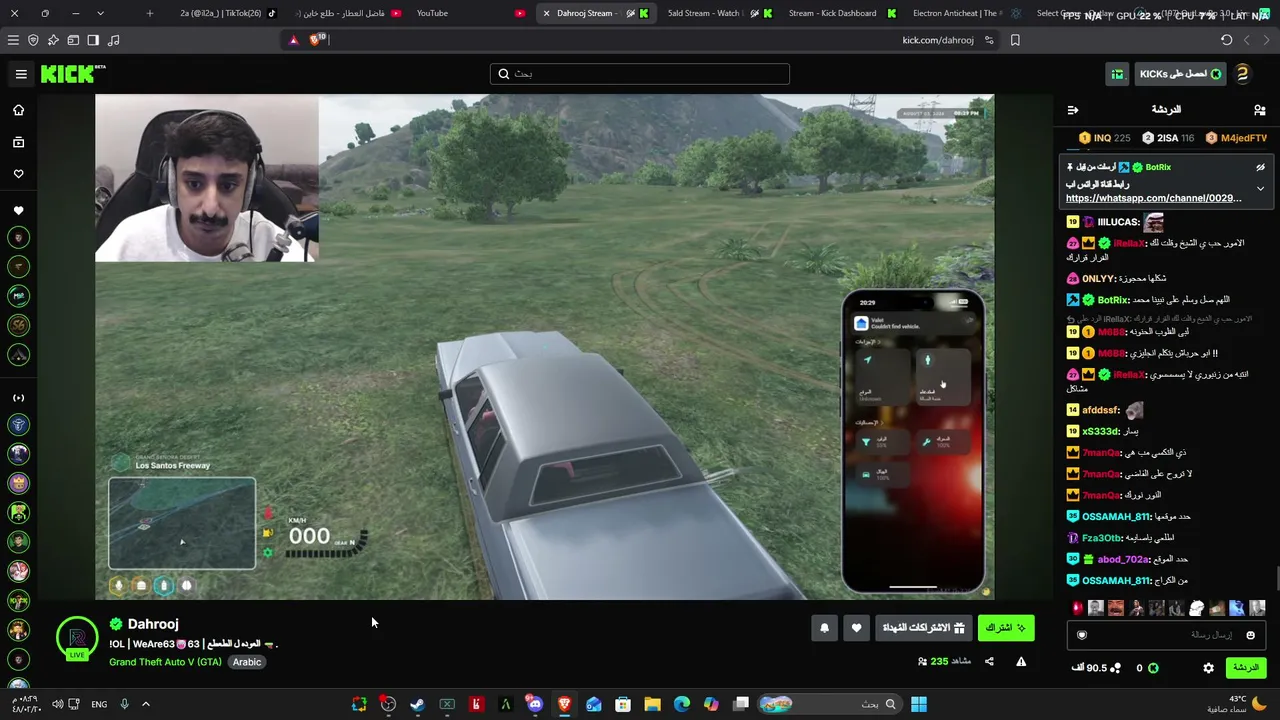
Task: Open the Home icon in Kick sidebar
Action: [x=18, y=110]
